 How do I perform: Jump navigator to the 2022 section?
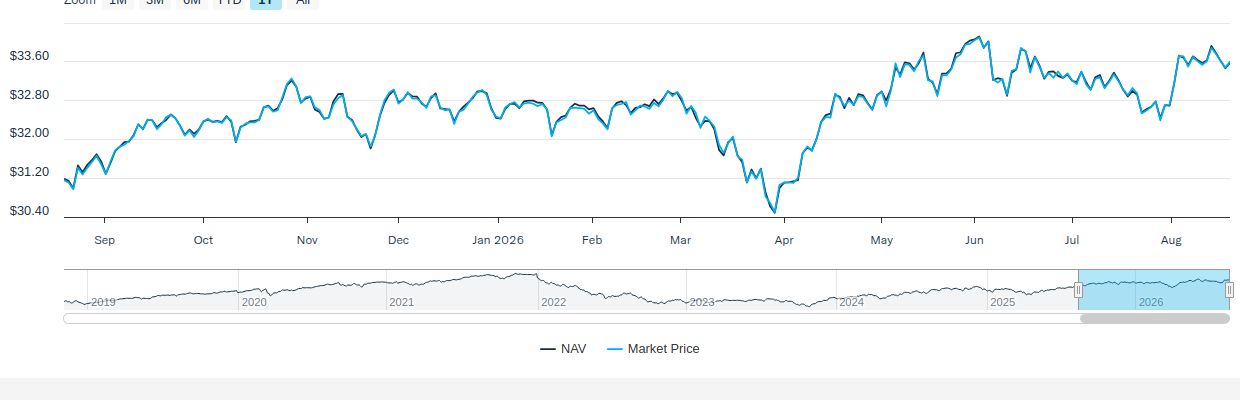click(x=553, y=302)
